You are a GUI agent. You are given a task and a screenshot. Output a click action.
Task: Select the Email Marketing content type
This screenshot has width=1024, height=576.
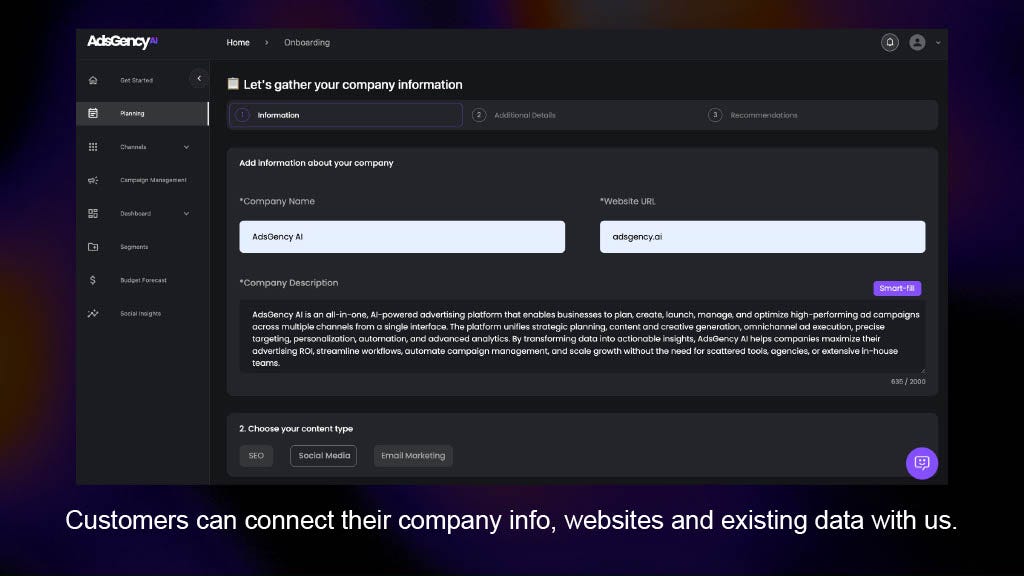point(413,456)
